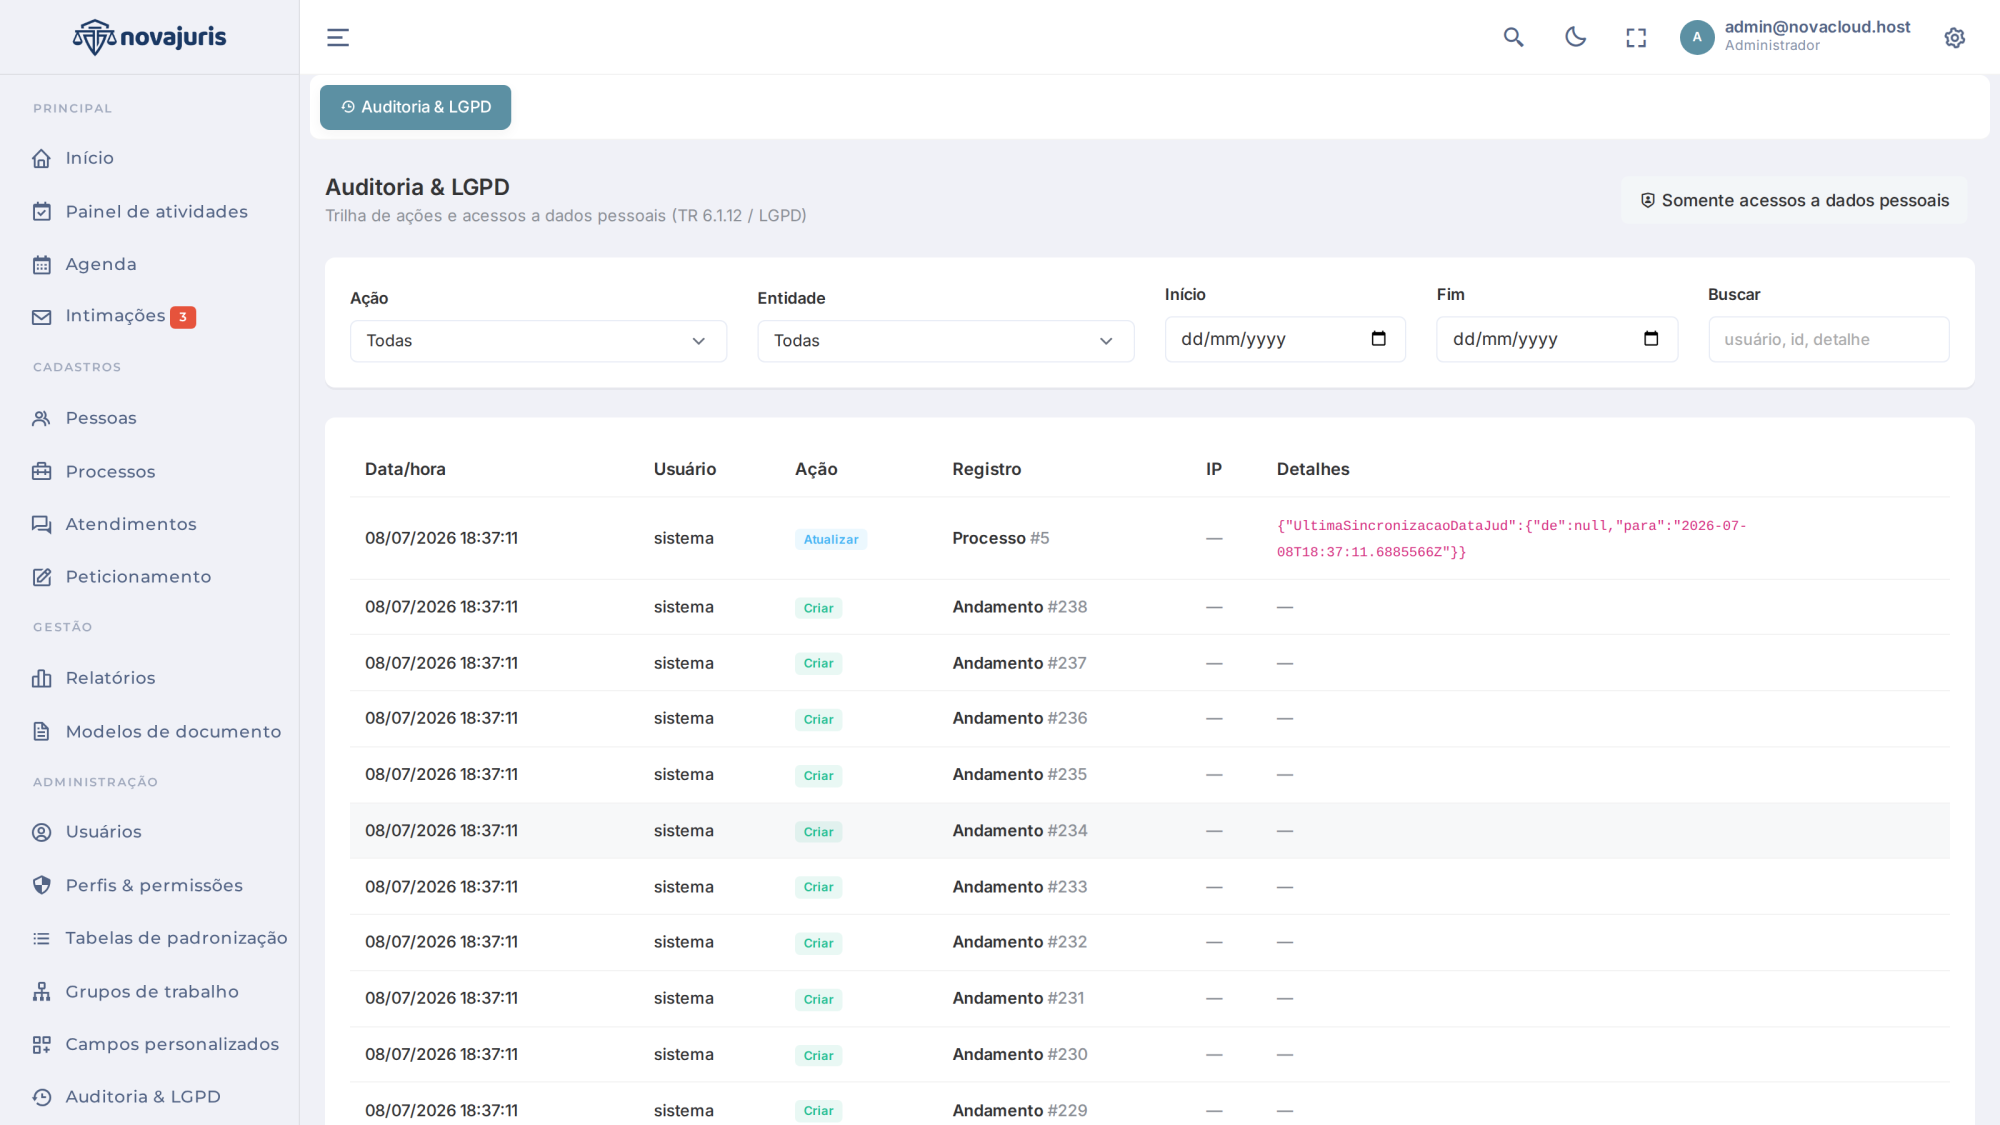Select the Andamento #231 row text

1018,998
